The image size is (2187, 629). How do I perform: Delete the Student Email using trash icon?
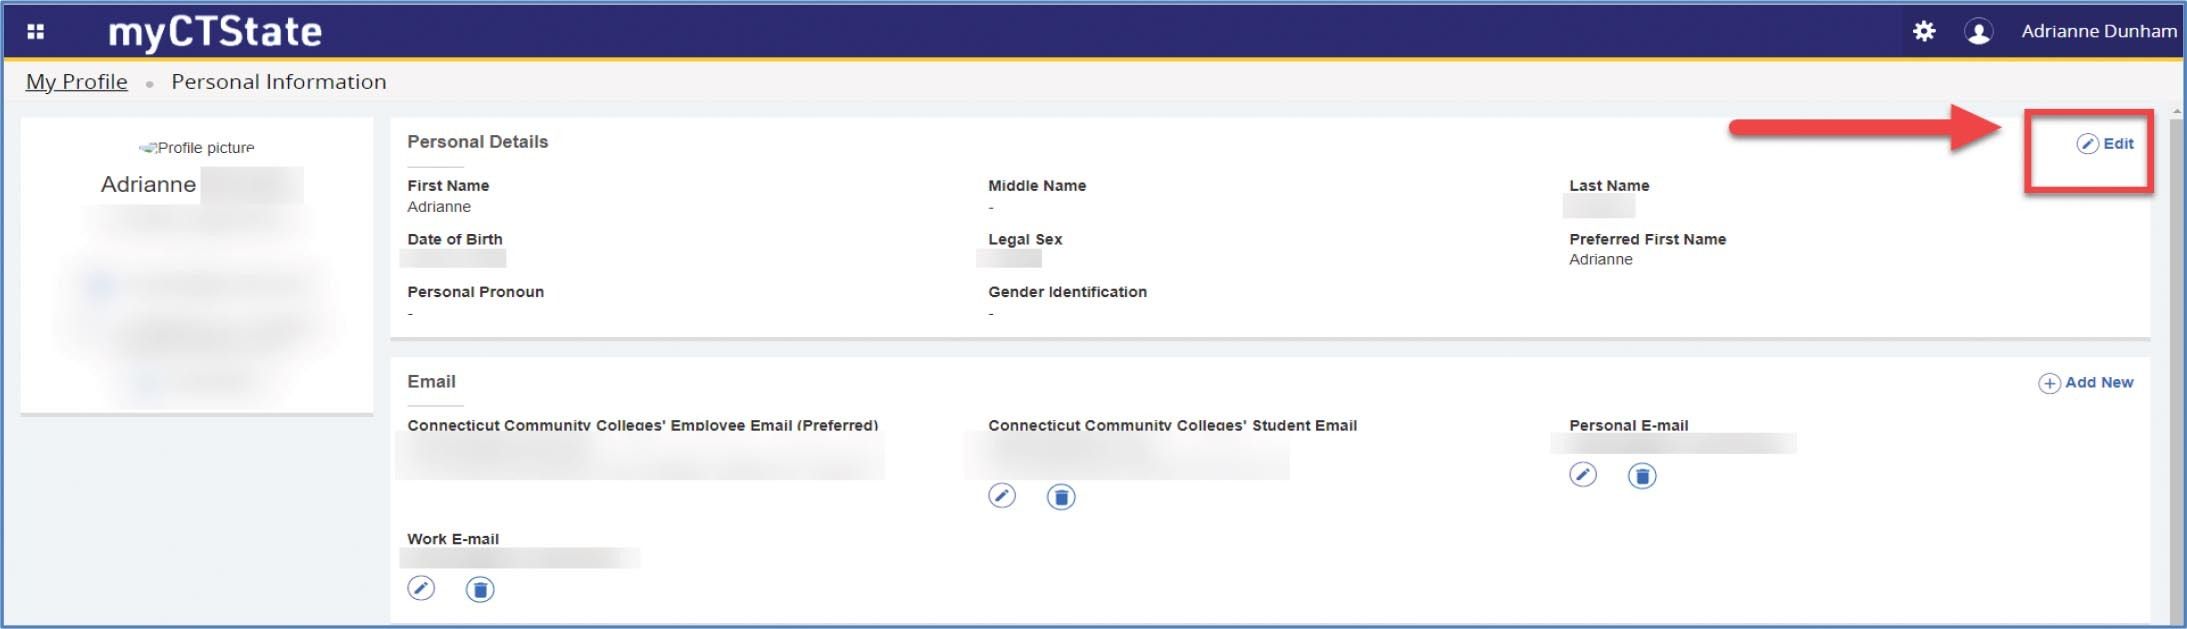click(x=1060, y=497)
